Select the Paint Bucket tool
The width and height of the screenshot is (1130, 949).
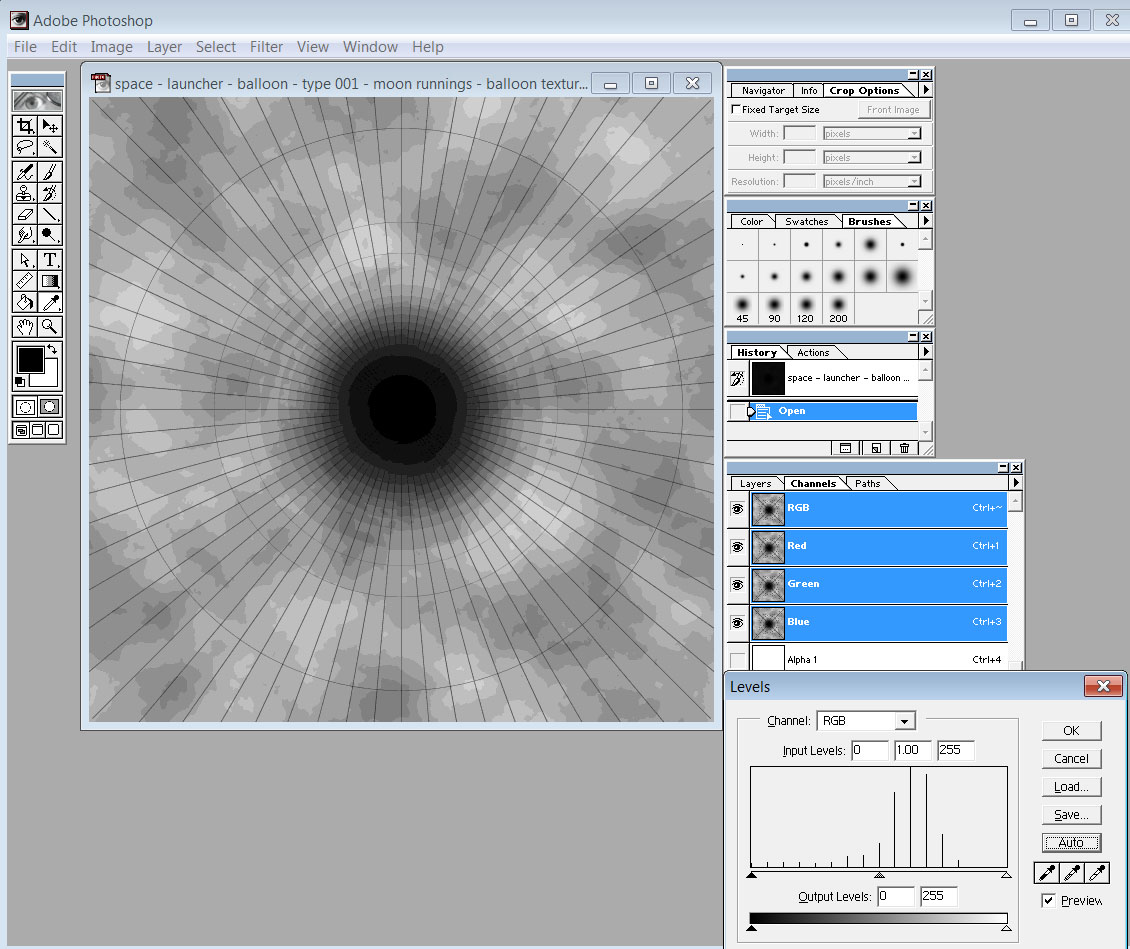25,302
